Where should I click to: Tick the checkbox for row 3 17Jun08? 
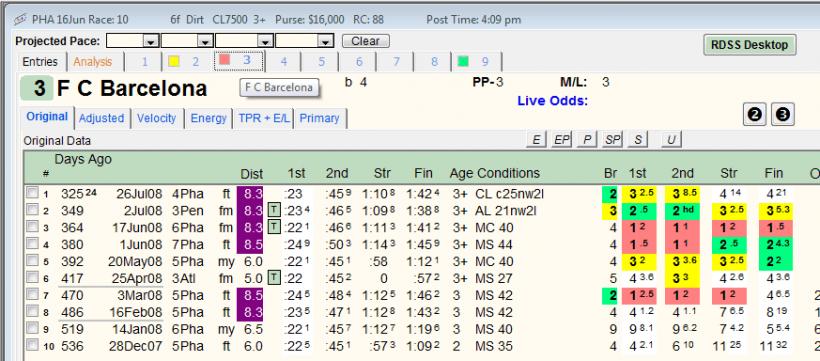(32, 227)
